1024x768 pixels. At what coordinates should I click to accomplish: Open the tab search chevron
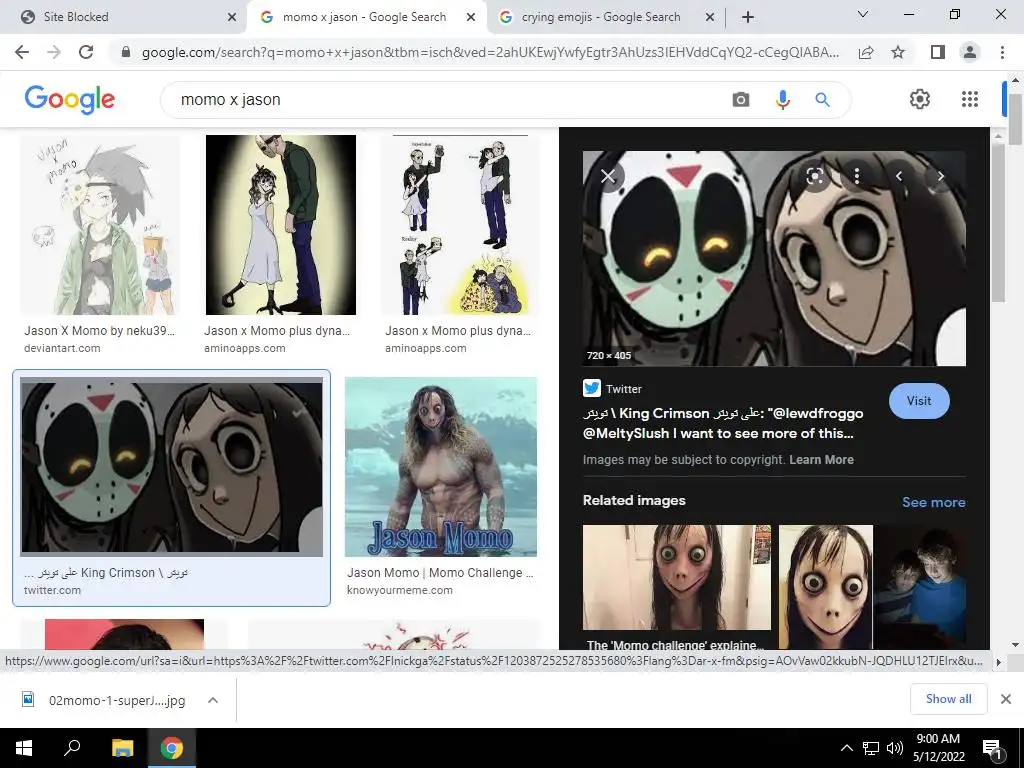(863, 14)
